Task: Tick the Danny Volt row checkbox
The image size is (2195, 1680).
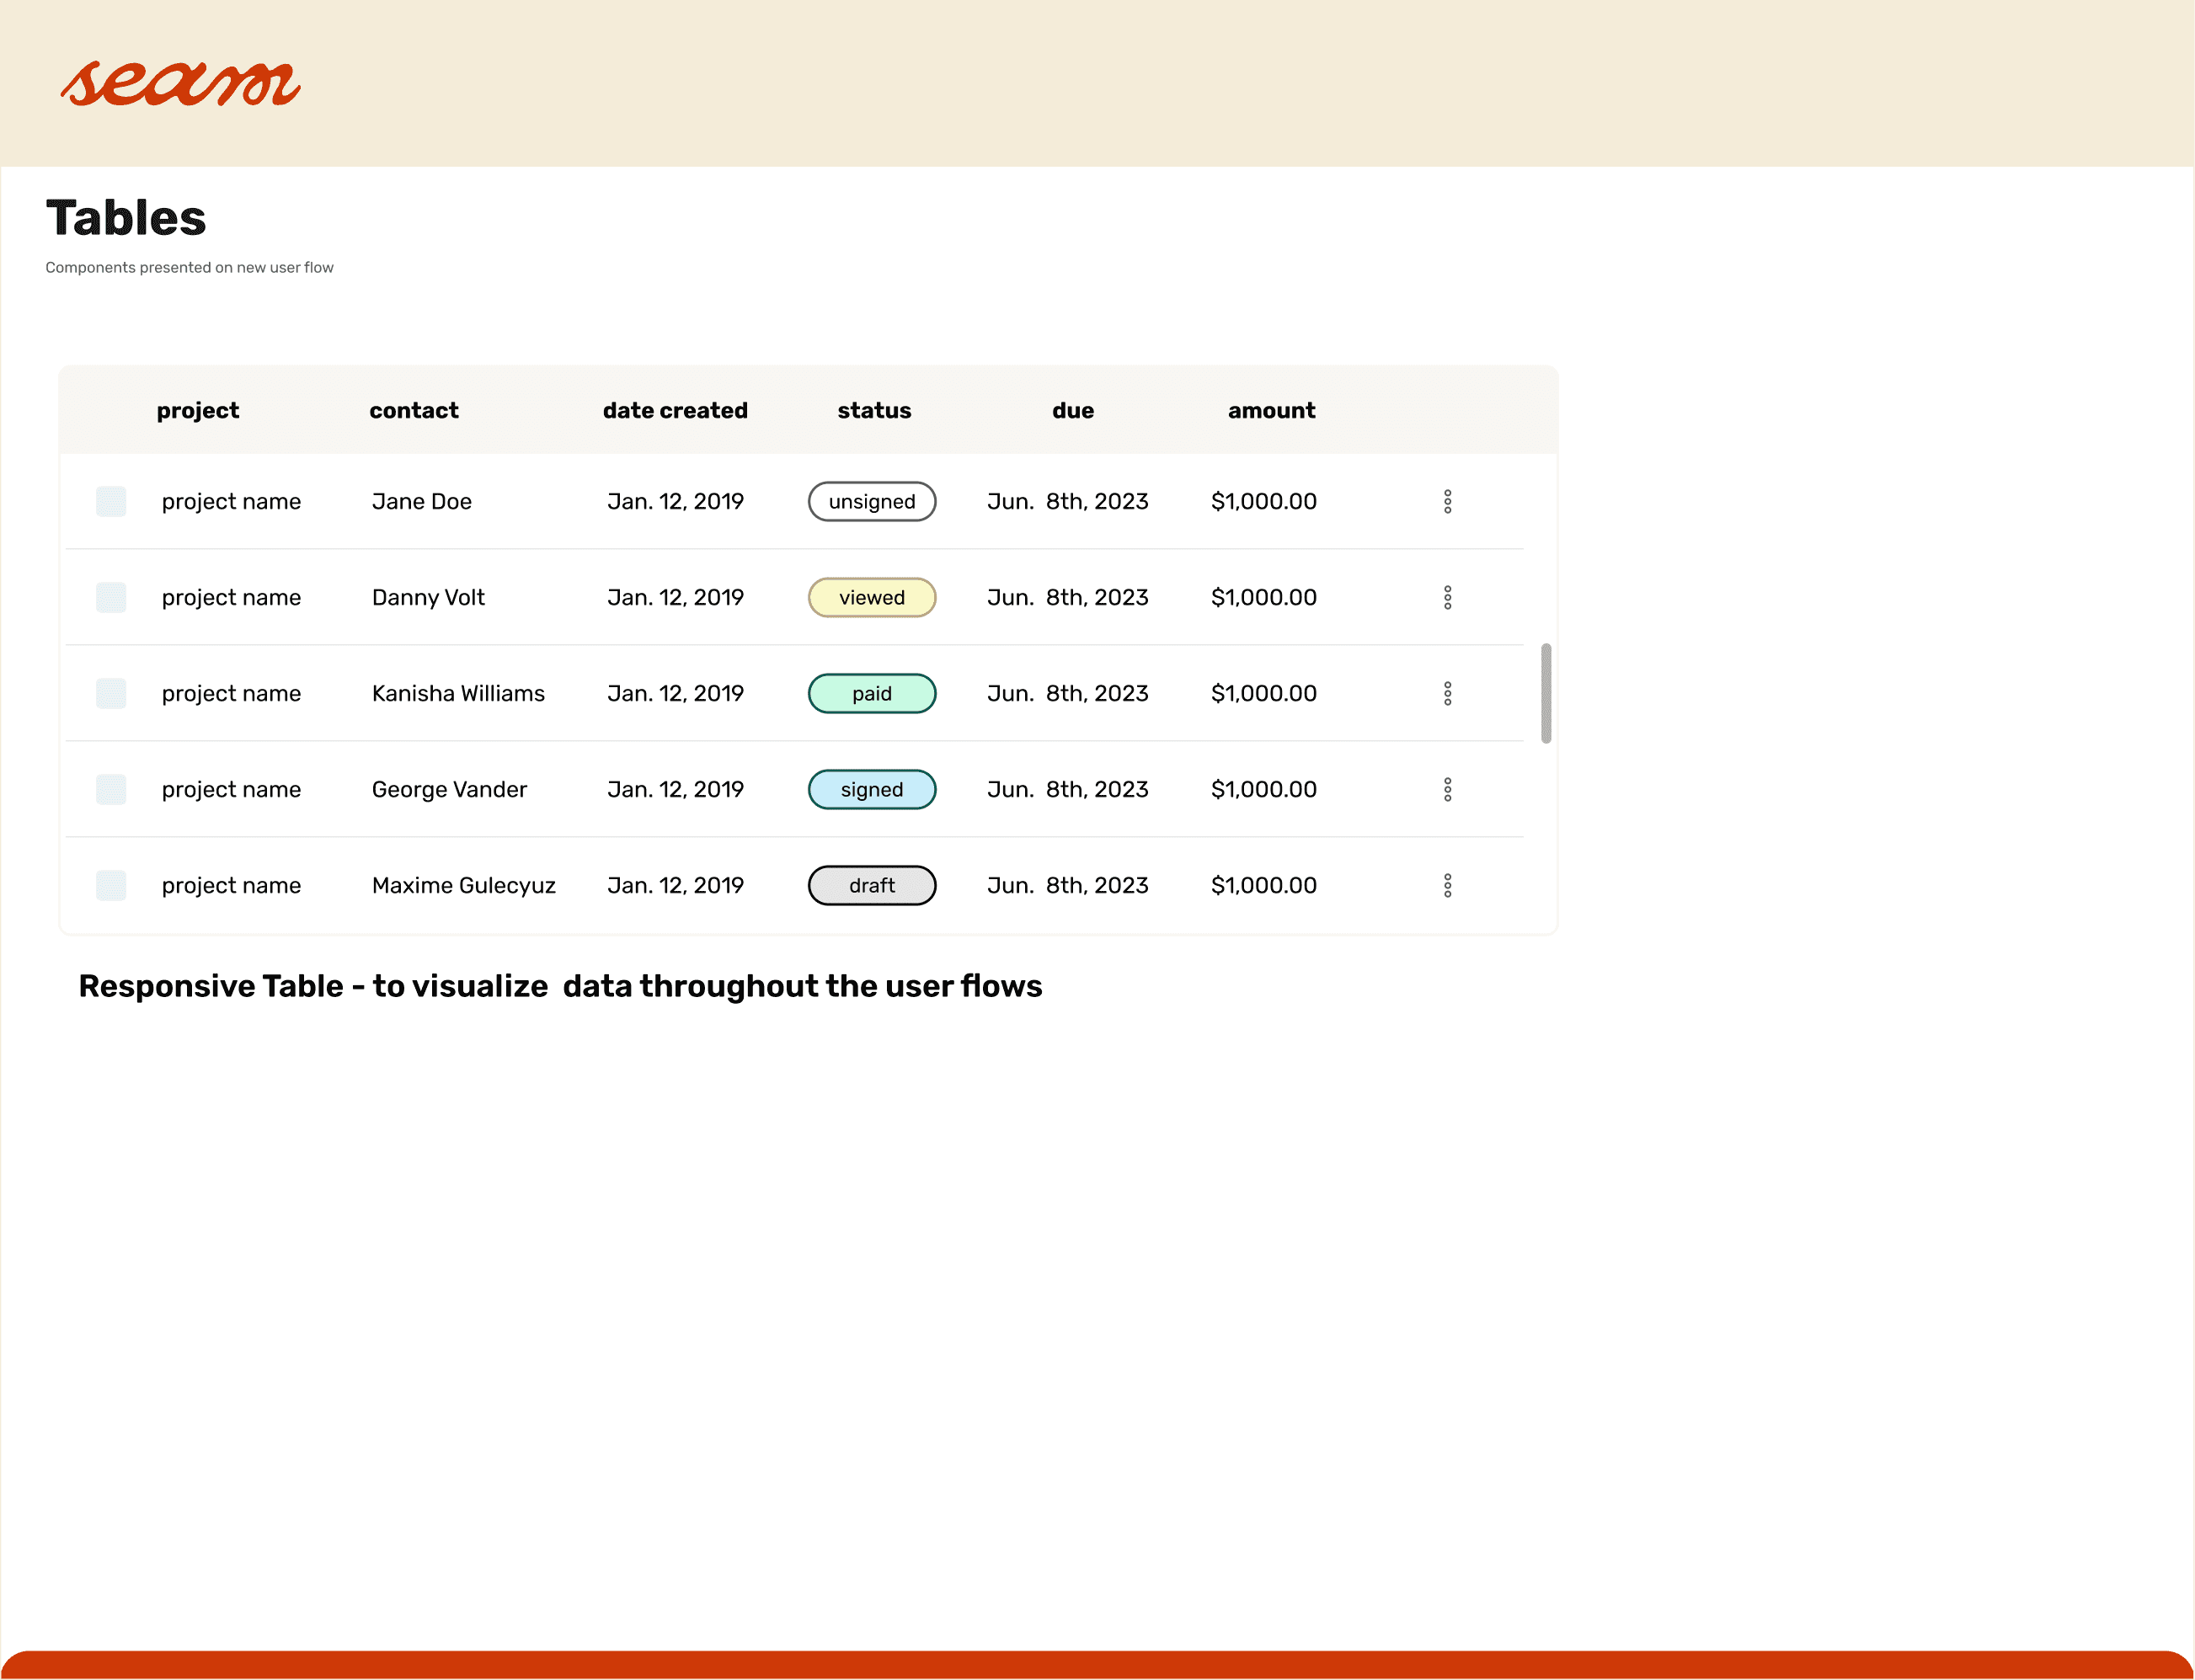Action: 111,597
